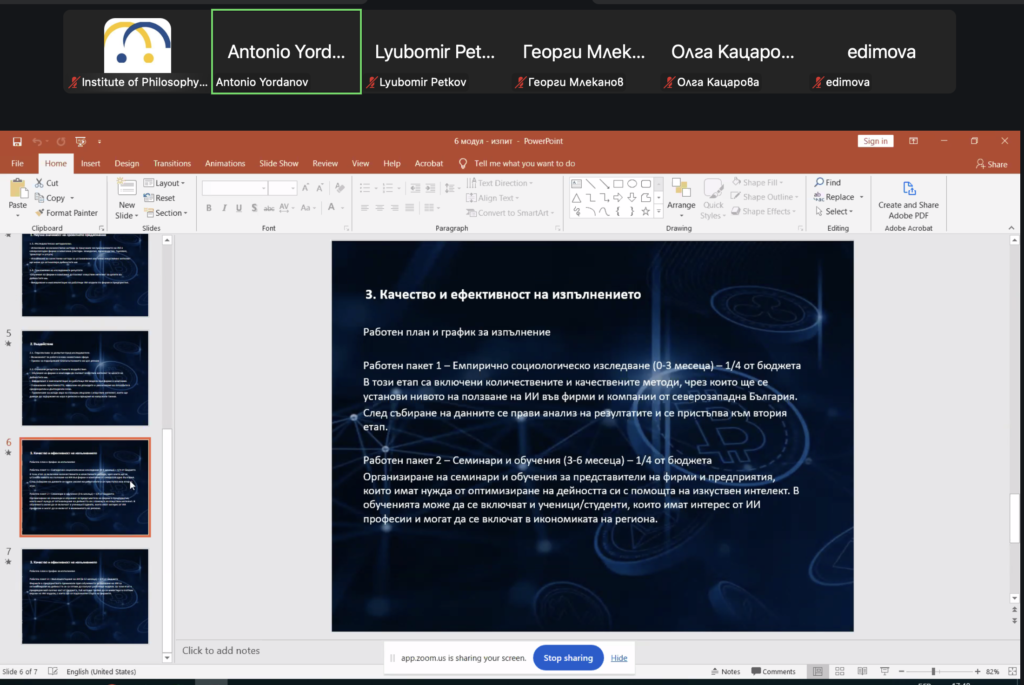This screenshot has height=685, width=1024.
Task: Click the Normal view icon in status bar
Action: [818, 671]
